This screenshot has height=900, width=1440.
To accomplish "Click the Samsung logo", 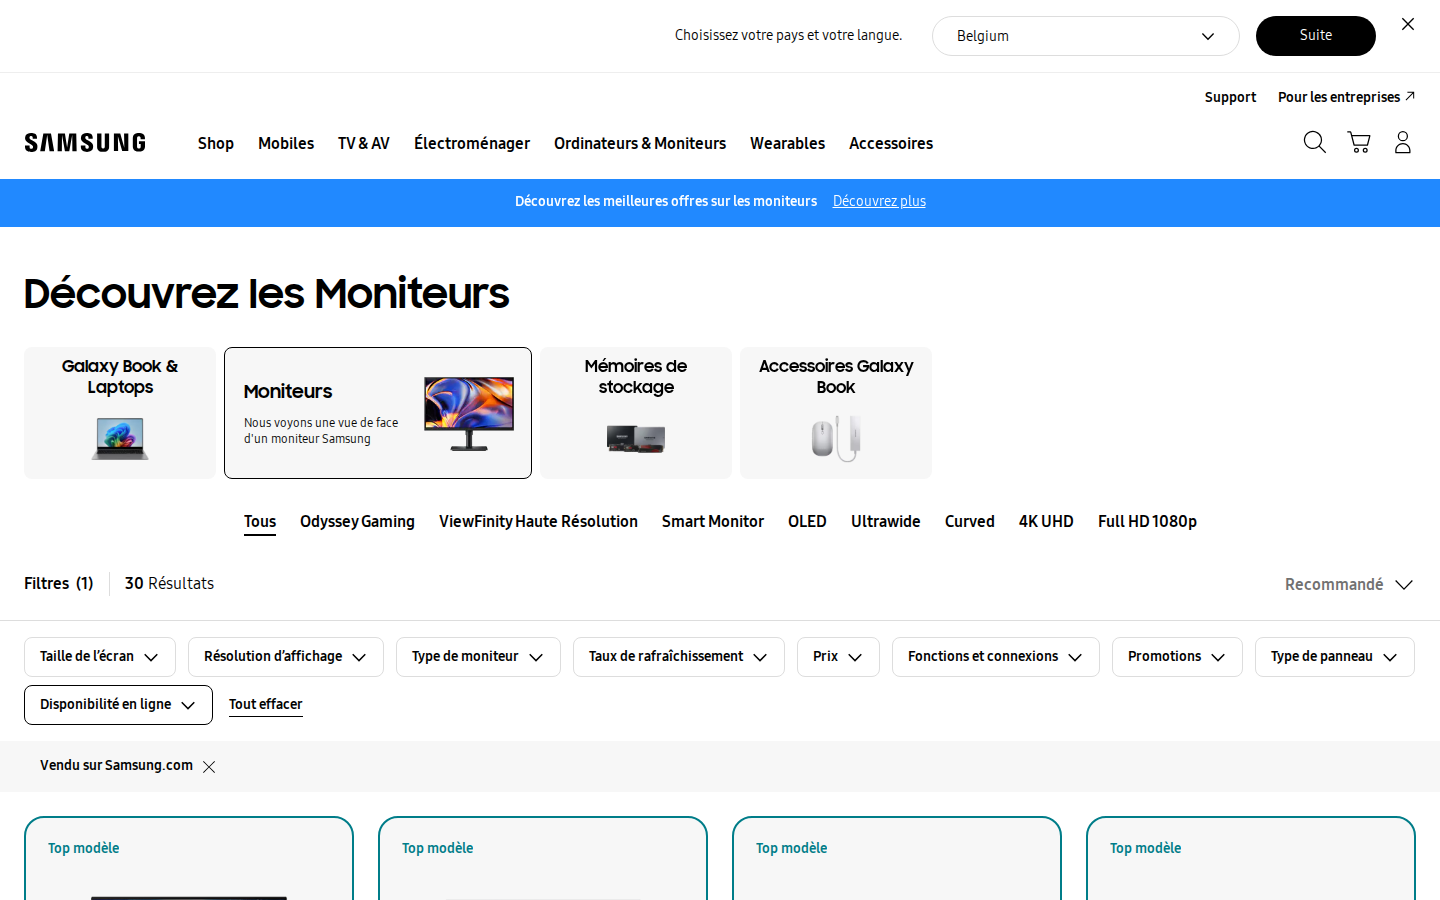I will point(85,143).
